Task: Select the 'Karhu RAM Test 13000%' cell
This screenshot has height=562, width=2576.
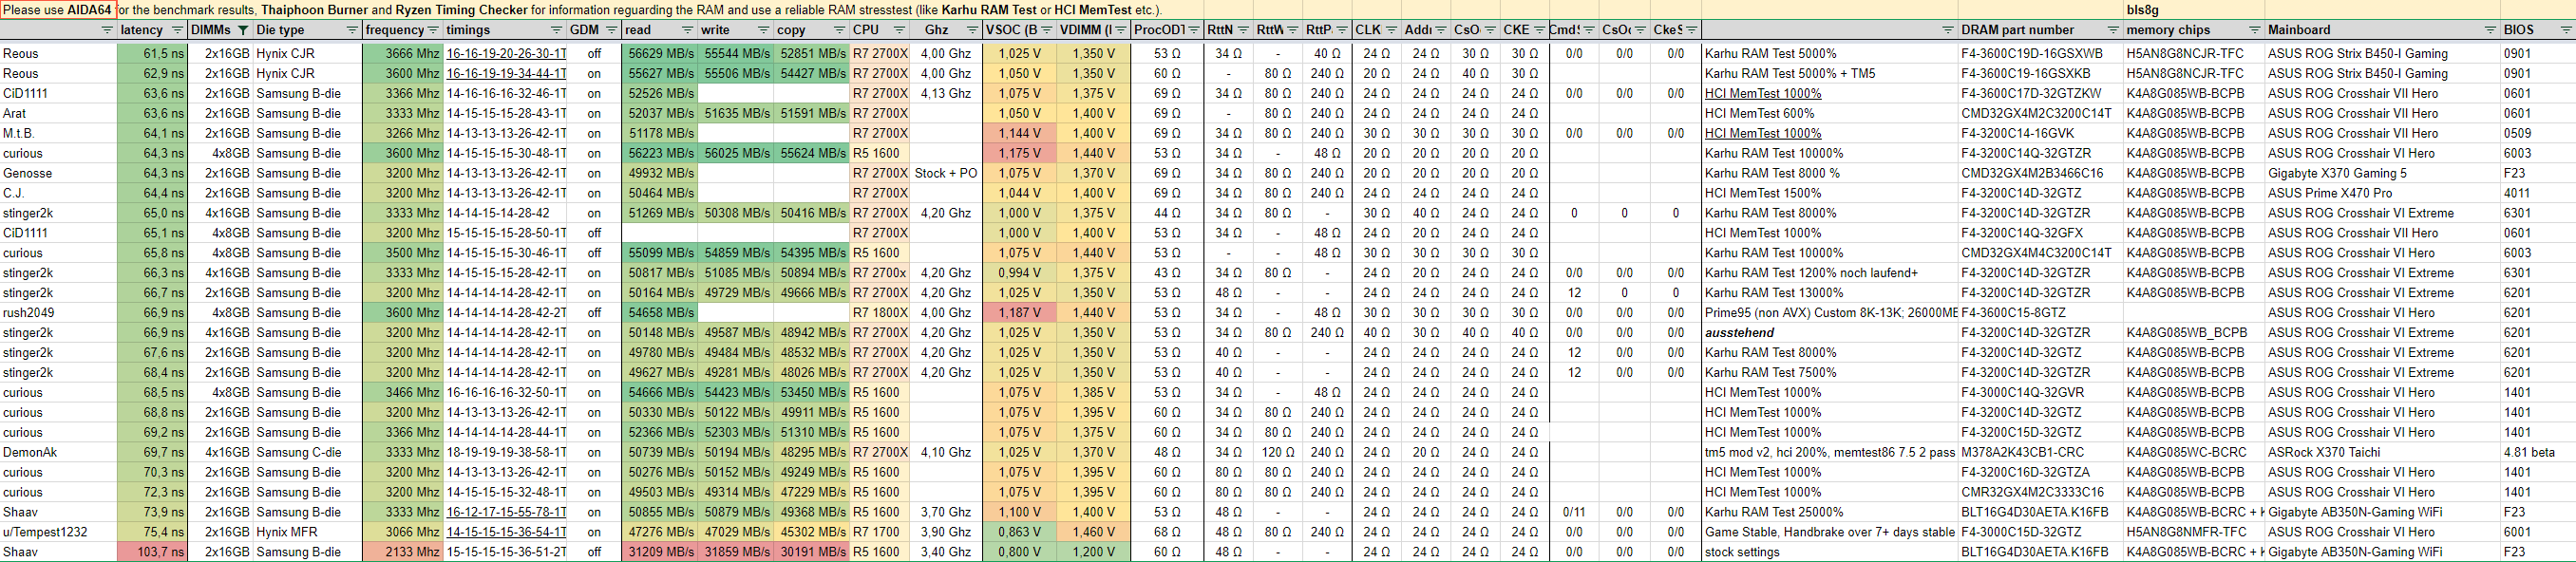Action: click(1830, 292)
